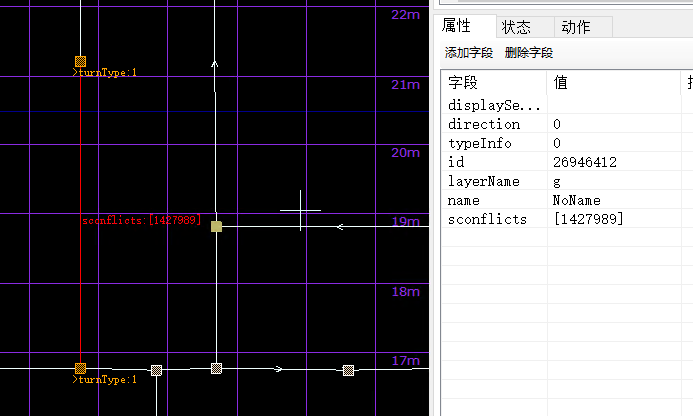693x416 pixels.
Task: Click the crosshair cursor marker on the canvas
Action: (x=300, y=211)
